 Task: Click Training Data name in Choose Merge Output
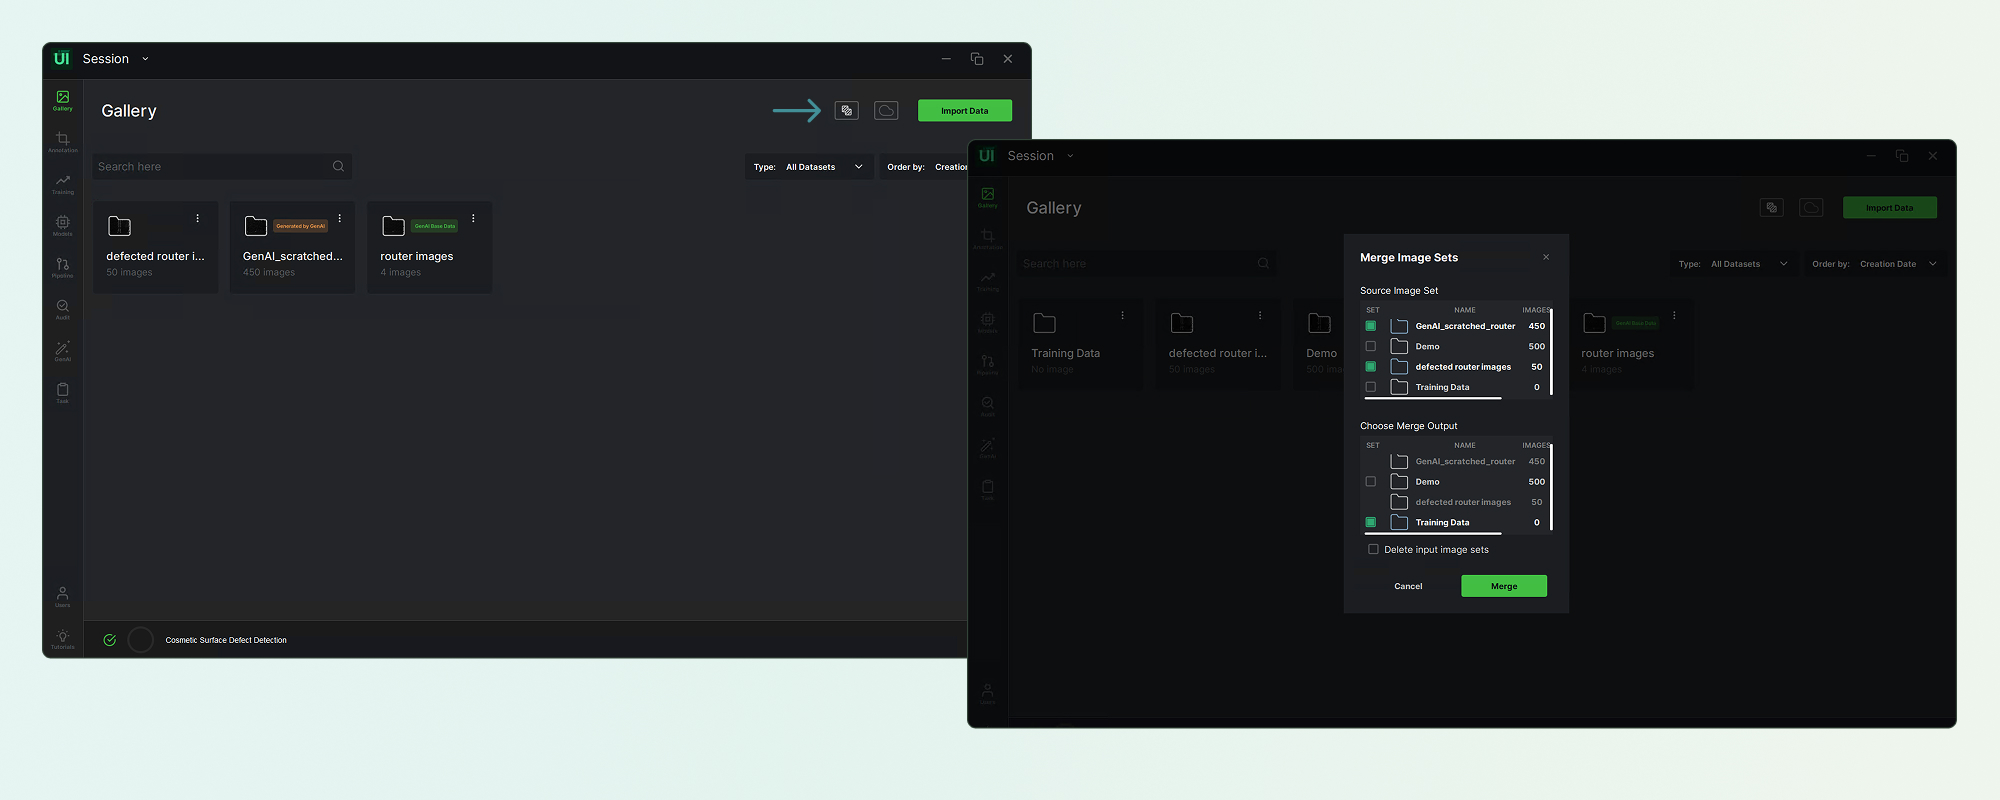tap(1442, 522)
